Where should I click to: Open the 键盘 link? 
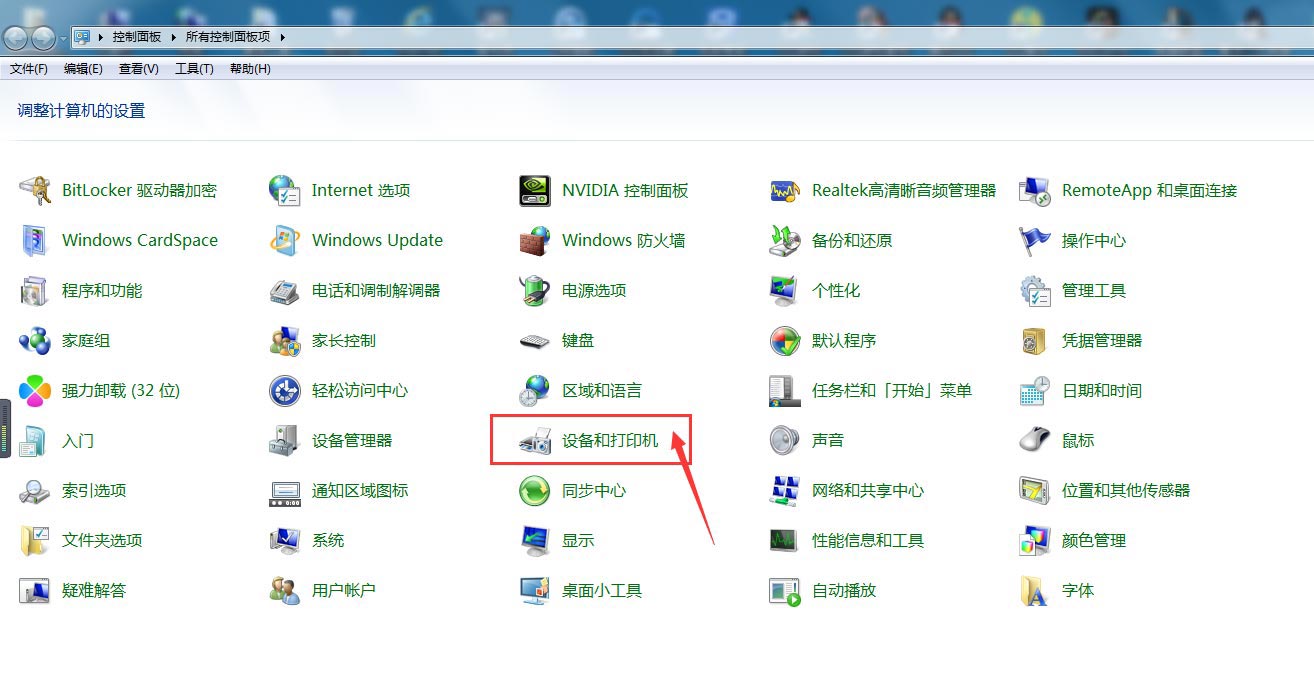578,340
